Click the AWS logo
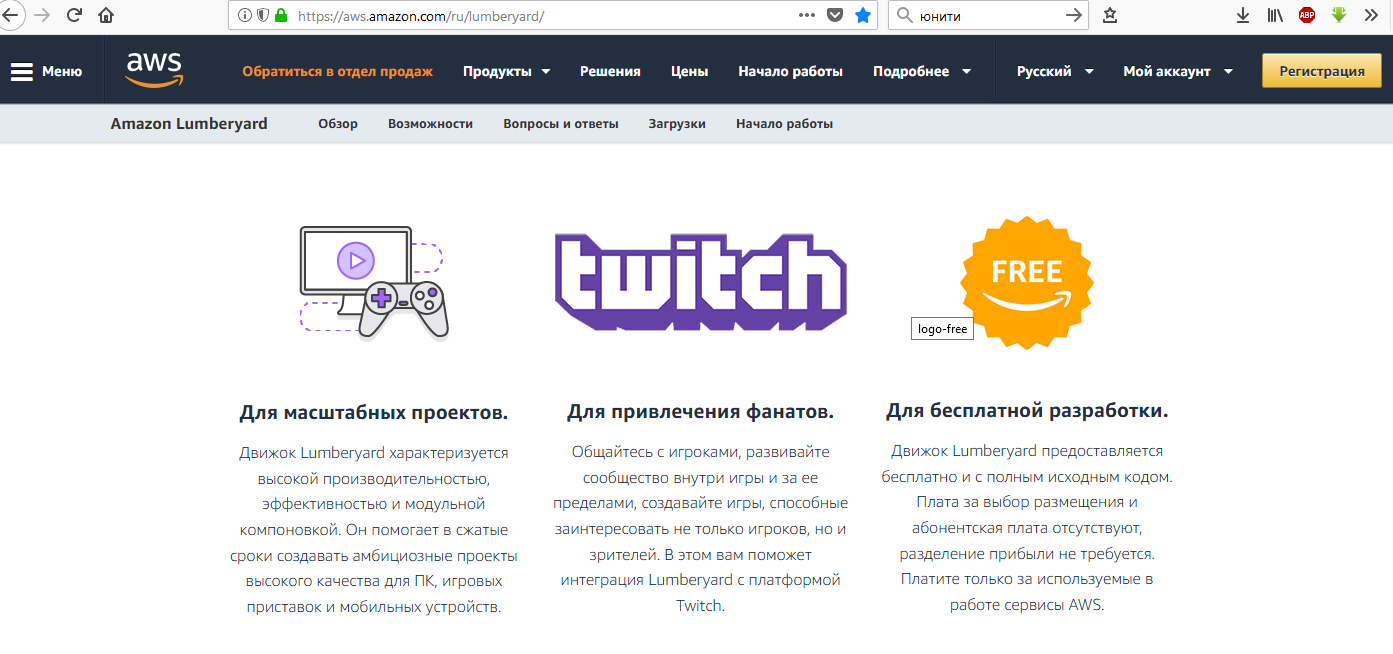Viewport: 1393px width, 654px height. coord(155,69)
